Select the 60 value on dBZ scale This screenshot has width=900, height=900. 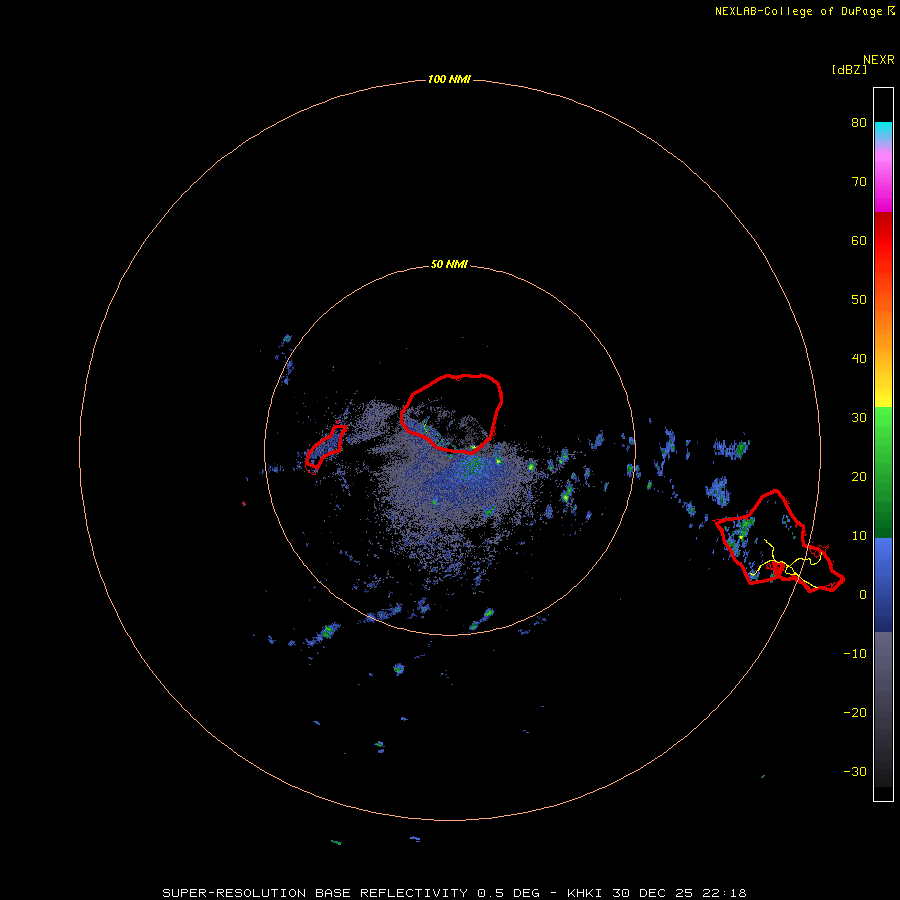pyautogui.click(x=859, y=240)
